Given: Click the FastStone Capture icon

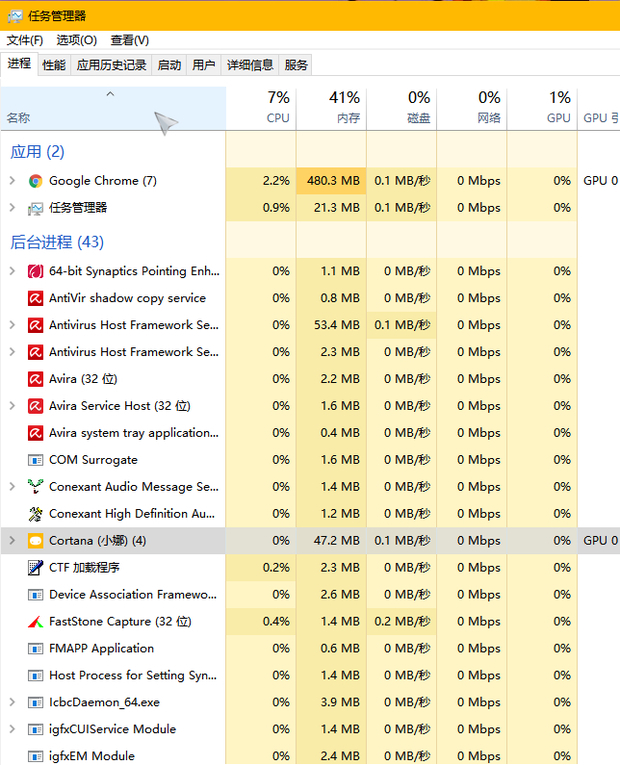Looking at the screenshot, I should [x=36, y=622].
